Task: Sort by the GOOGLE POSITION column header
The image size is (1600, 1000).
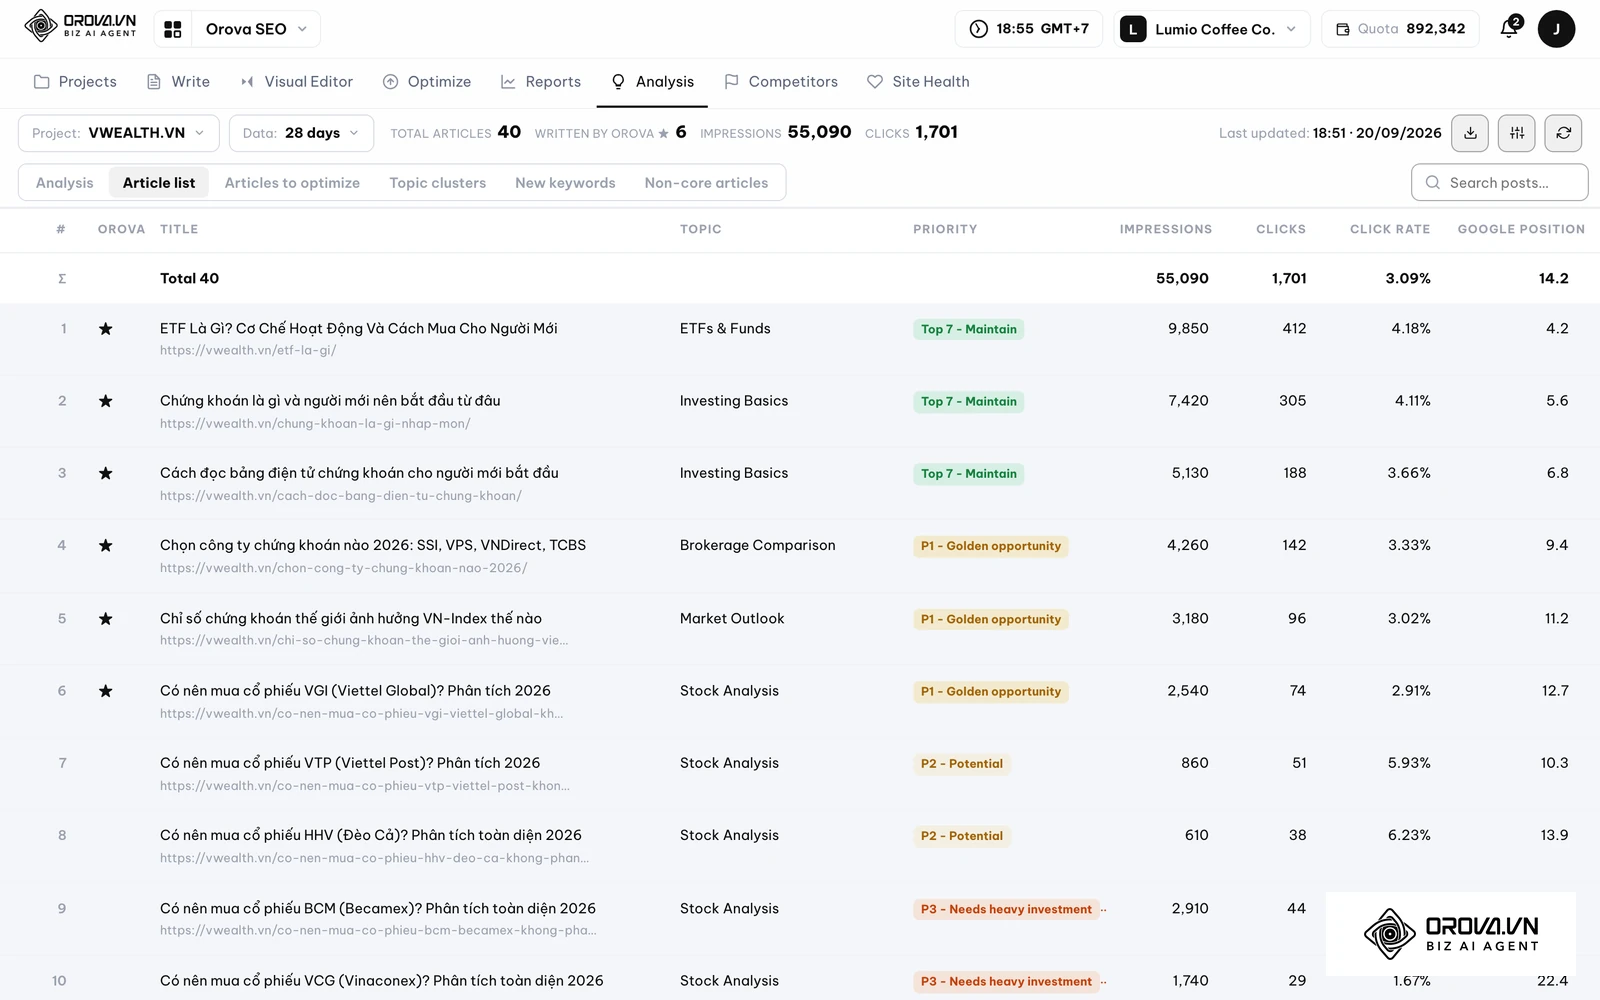Action: click(1521, 229)
